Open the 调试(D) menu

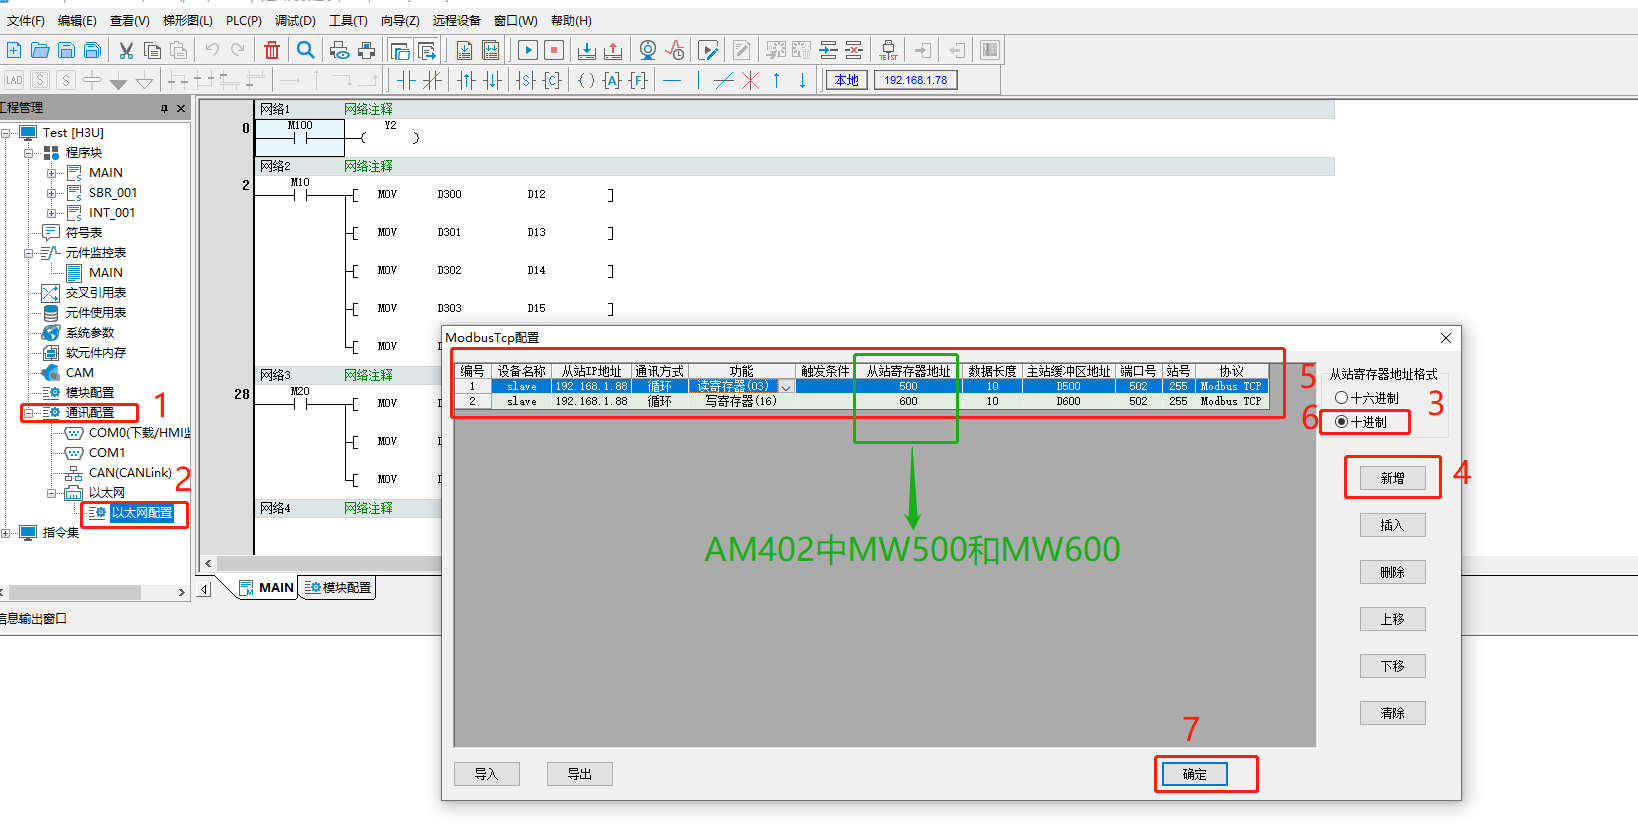coord(295,20)
